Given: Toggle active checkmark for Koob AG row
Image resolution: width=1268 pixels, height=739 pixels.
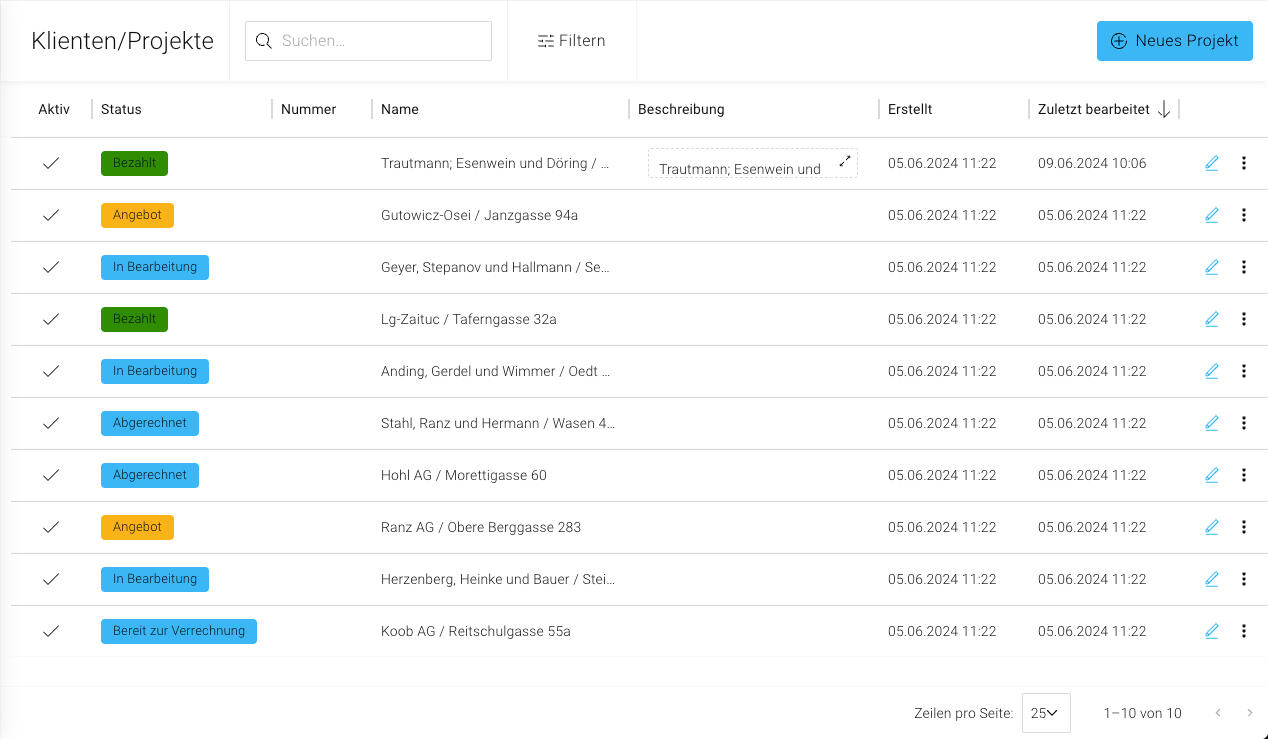Looking at the screenshot, I should [x=51, y=631].
